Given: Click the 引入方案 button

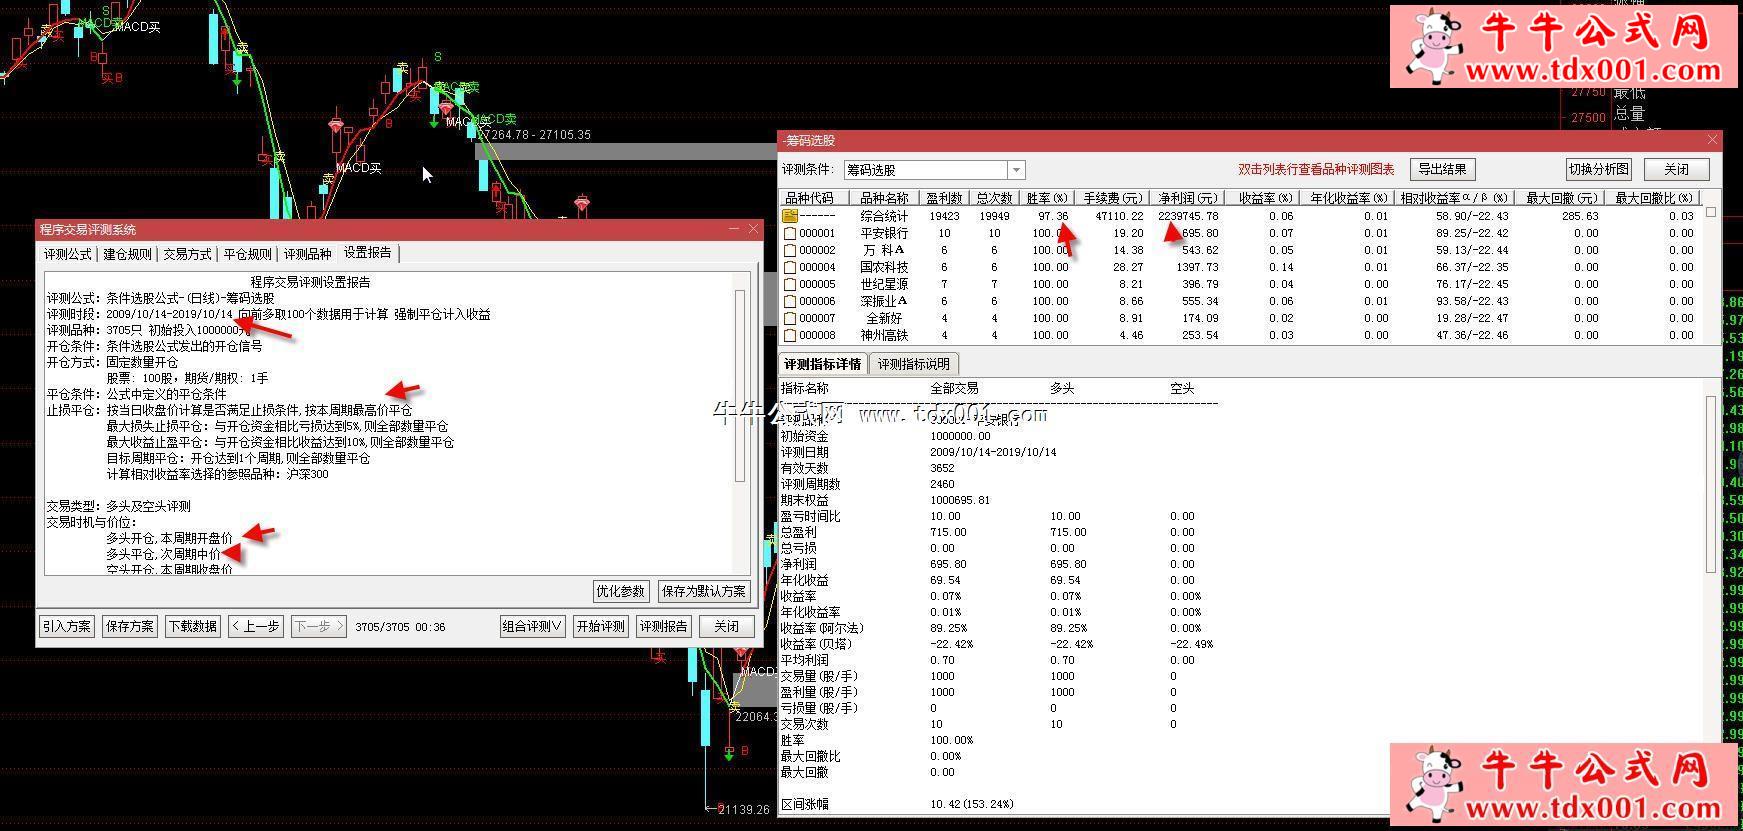Looking at the screenshot, I should [67, 626].
